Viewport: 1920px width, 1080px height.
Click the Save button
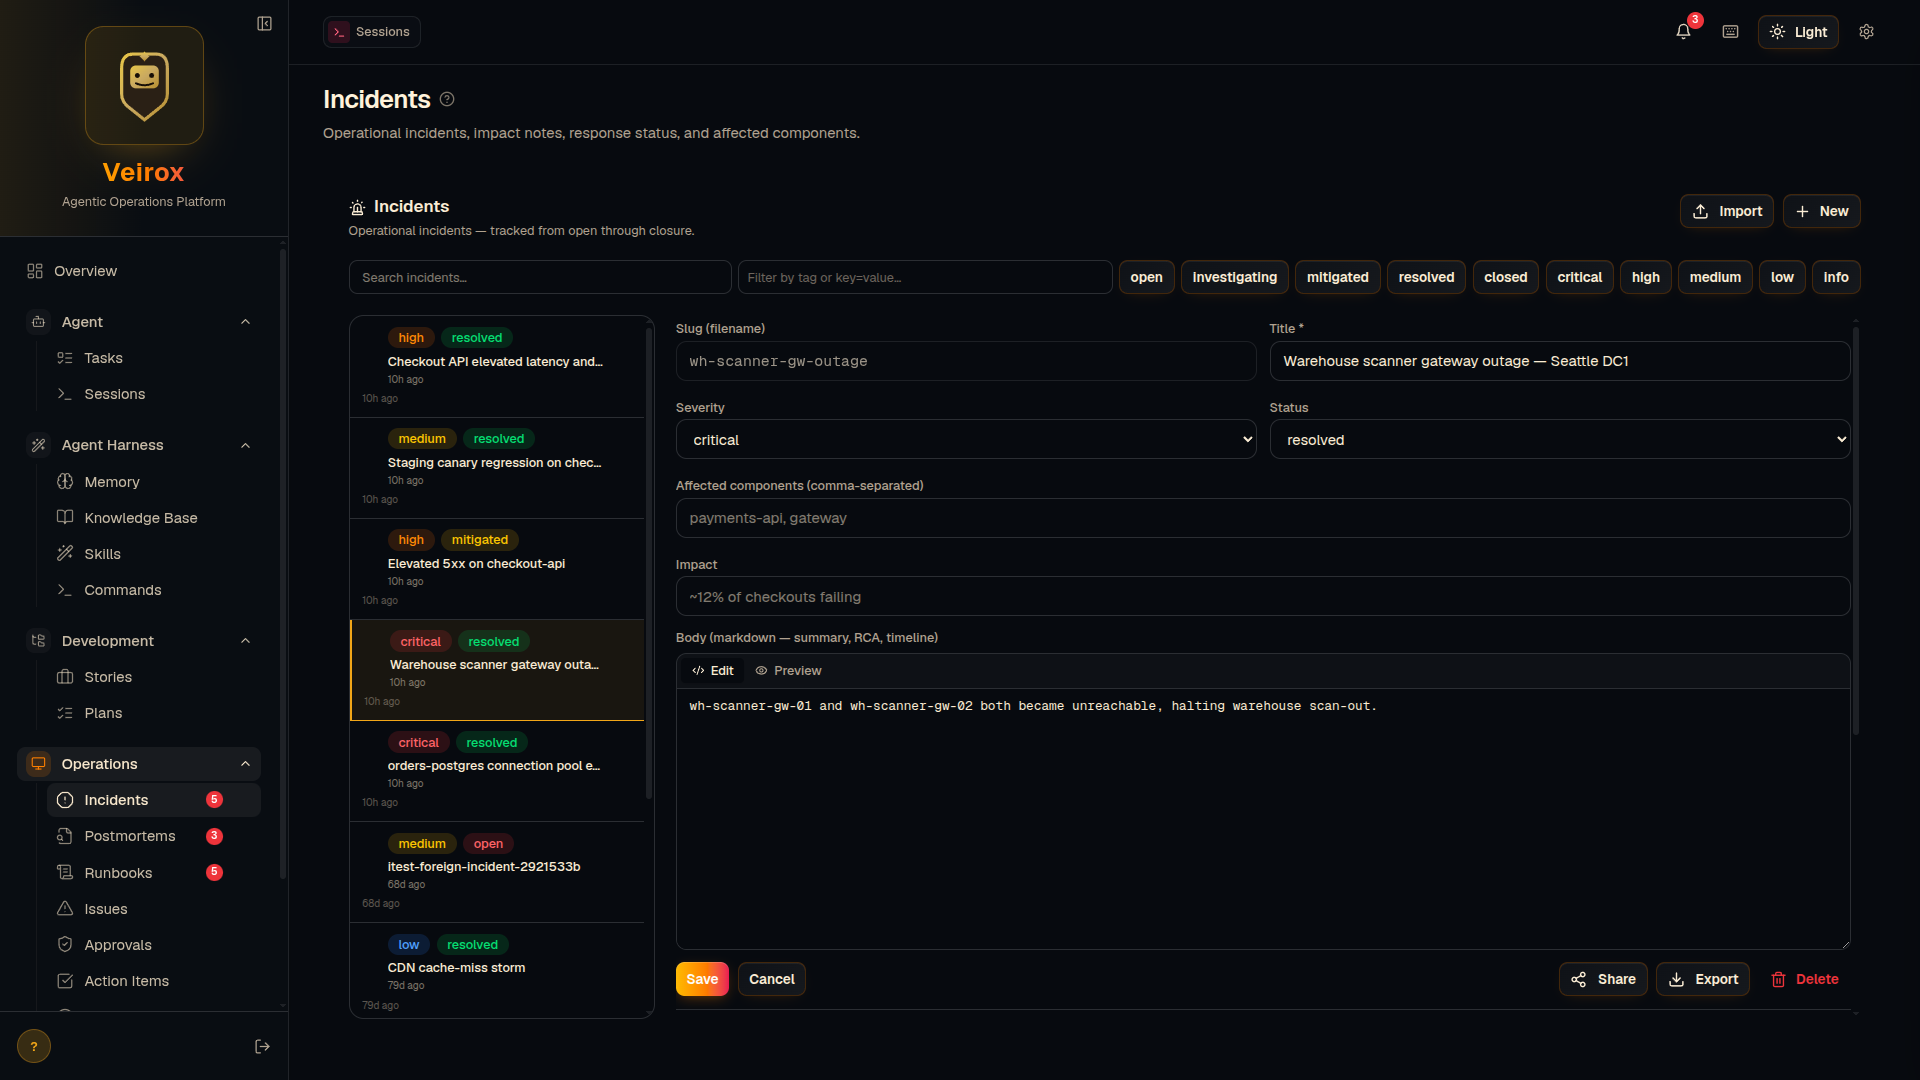click(x=702, y=979)
